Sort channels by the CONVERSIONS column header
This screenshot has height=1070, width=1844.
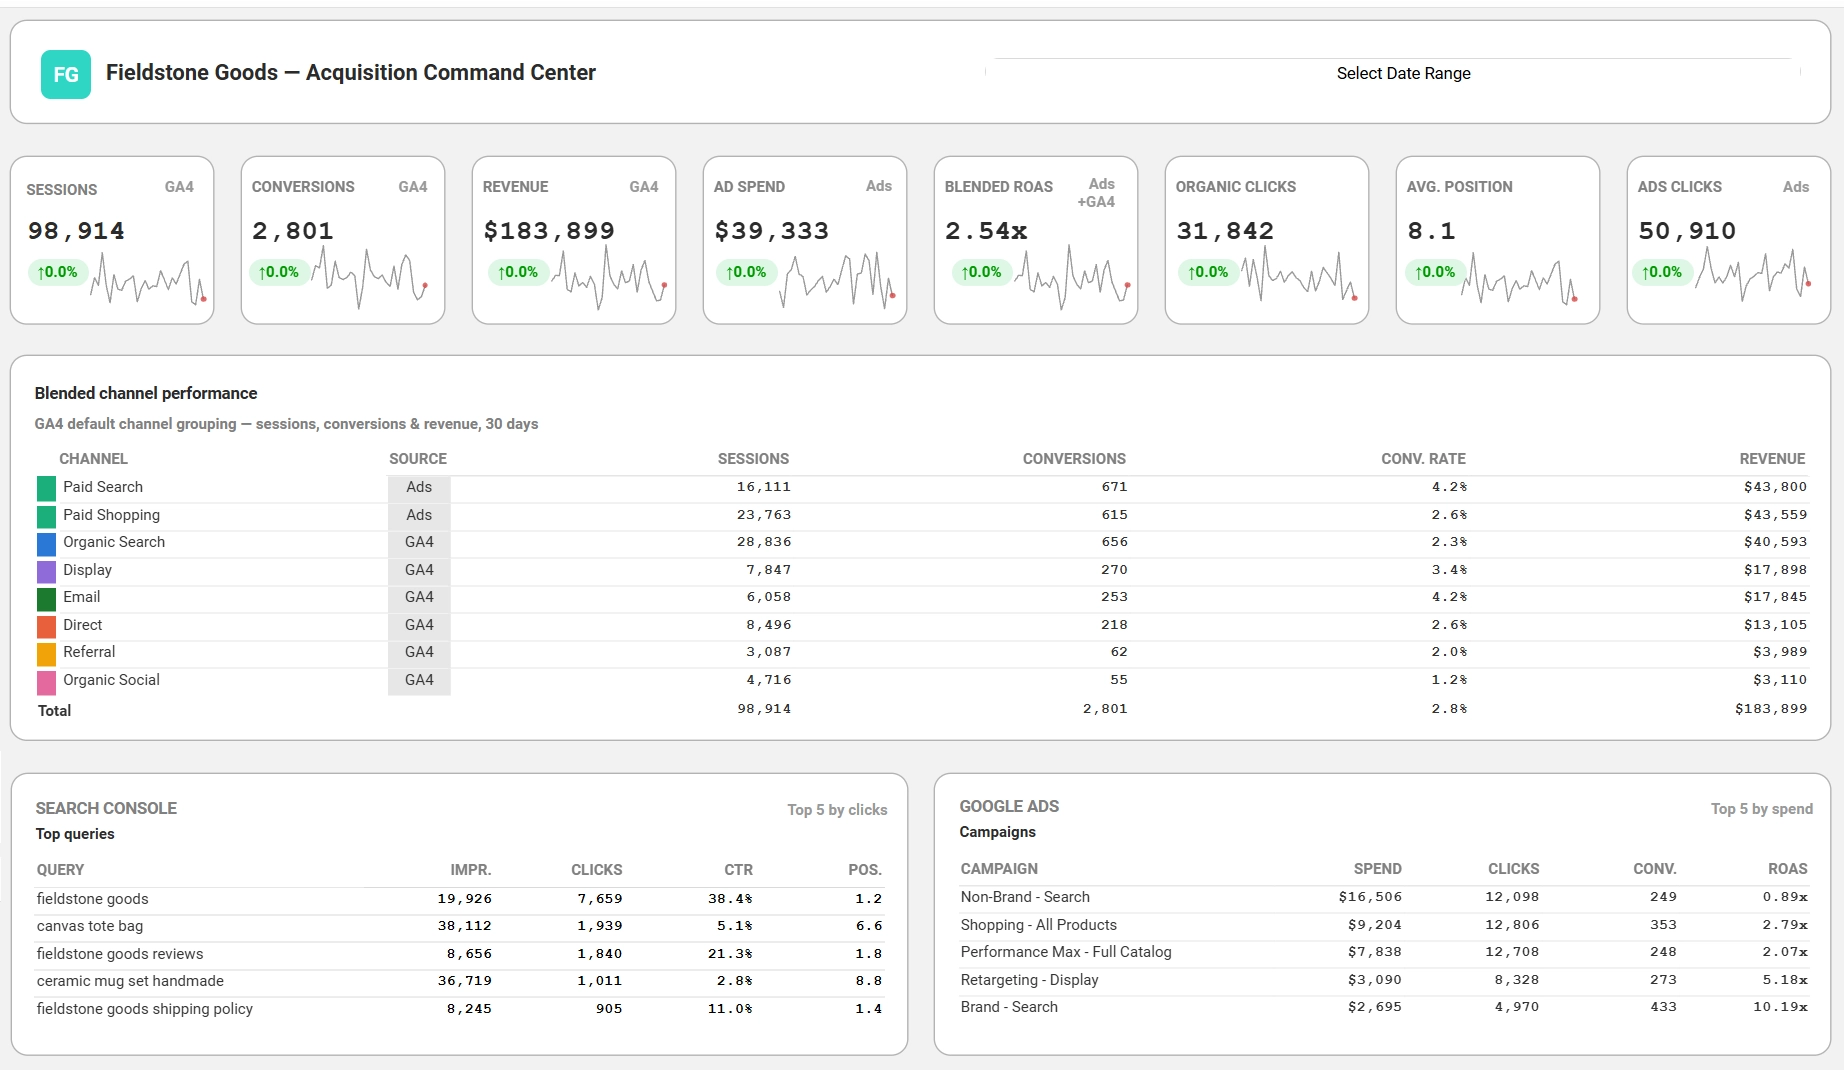pos(1074,459)
